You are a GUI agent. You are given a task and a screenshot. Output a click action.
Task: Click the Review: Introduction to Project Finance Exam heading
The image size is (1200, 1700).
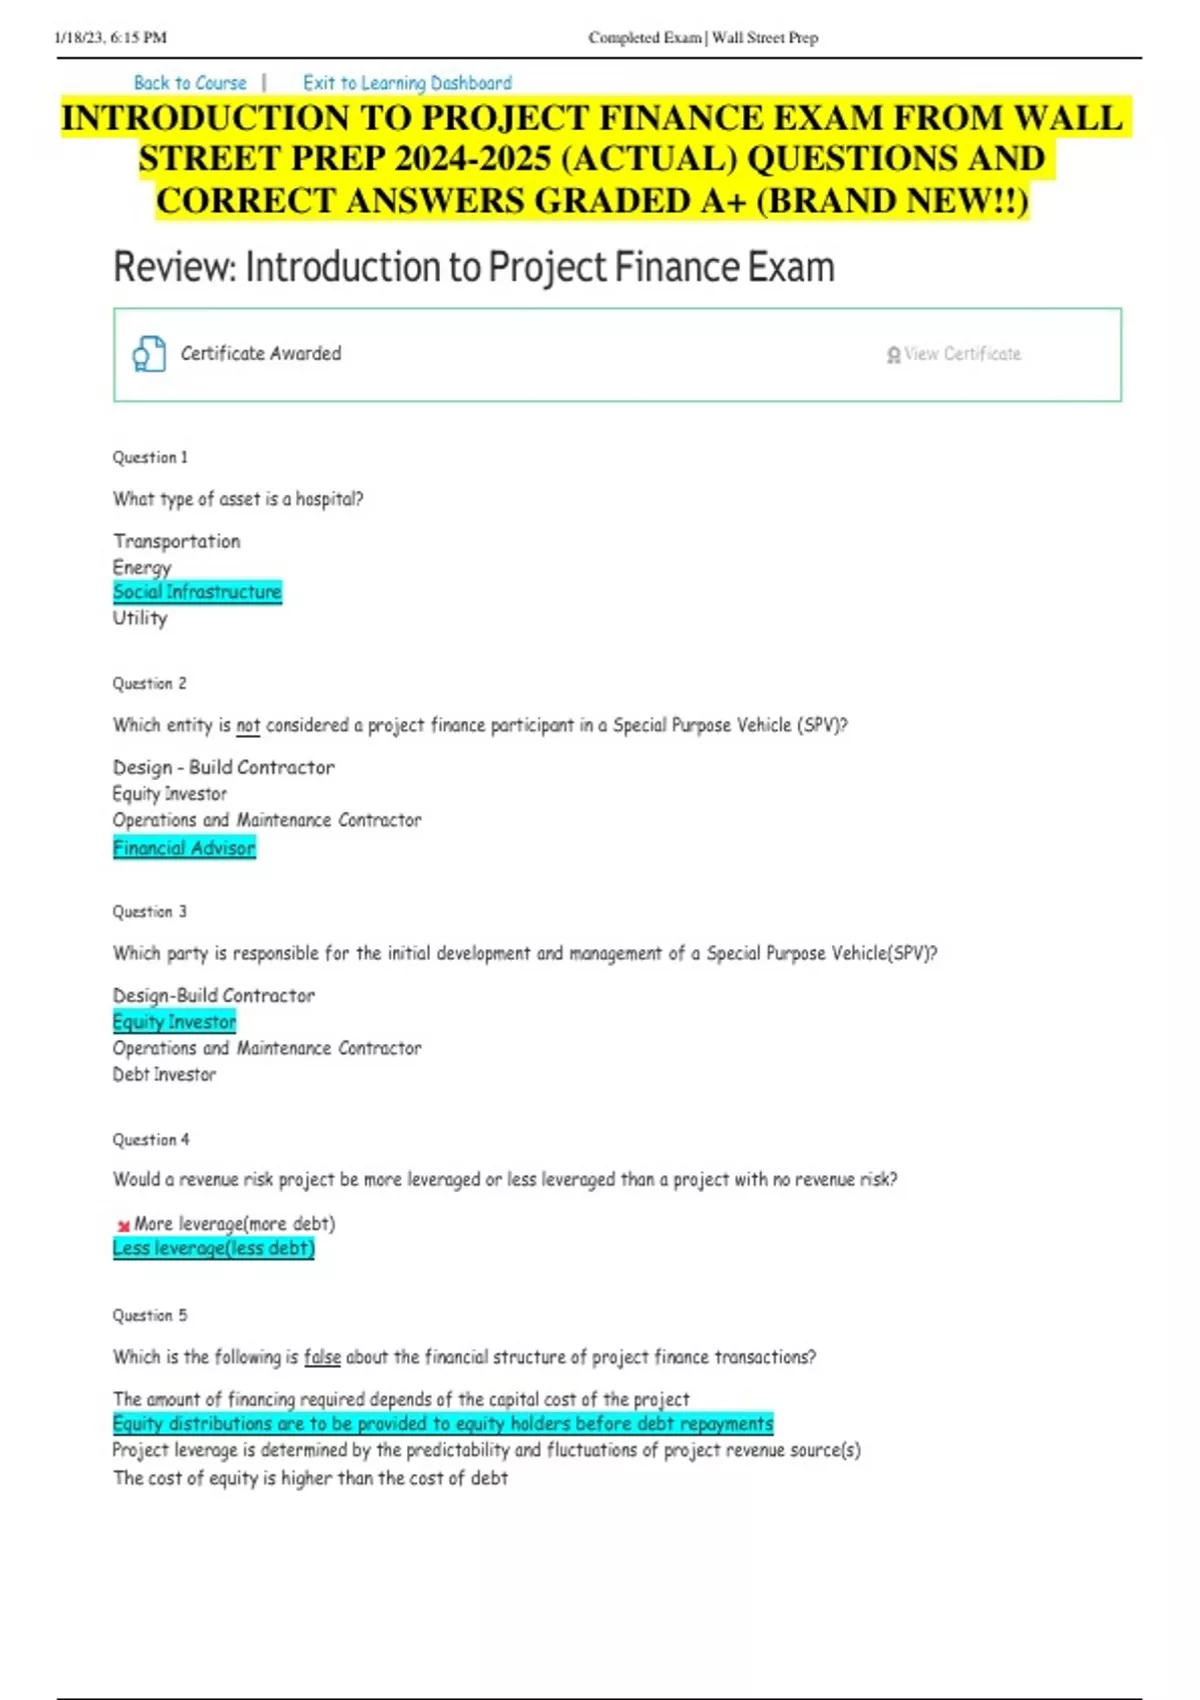click(x=473, y=267)
